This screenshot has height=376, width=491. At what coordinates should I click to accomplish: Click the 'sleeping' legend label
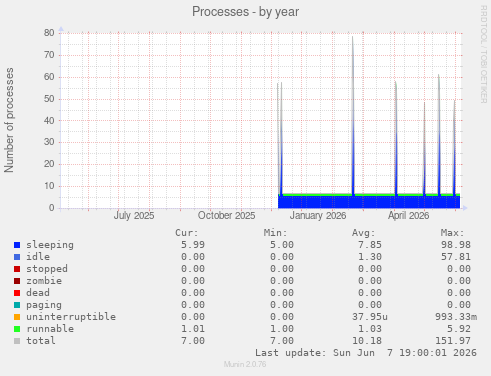[50, 245]
